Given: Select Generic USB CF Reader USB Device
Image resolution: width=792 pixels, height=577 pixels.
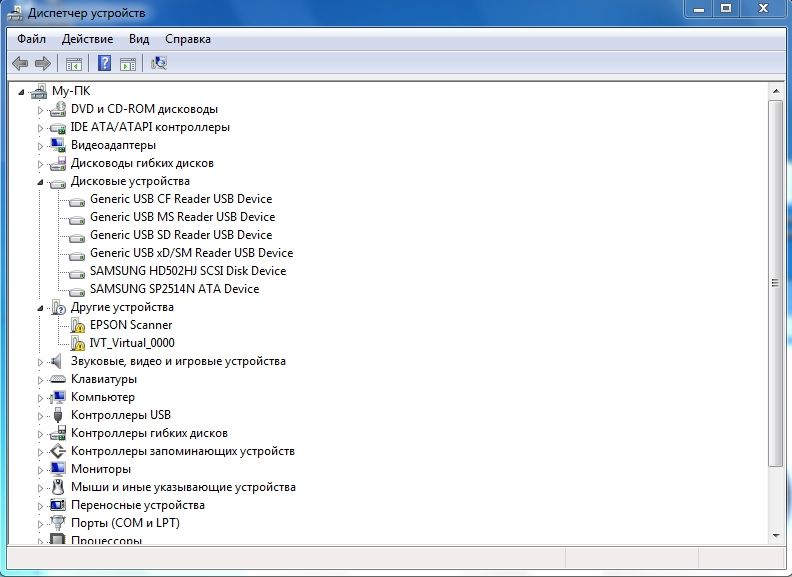Looking at the screenshot, I should 181,199.
